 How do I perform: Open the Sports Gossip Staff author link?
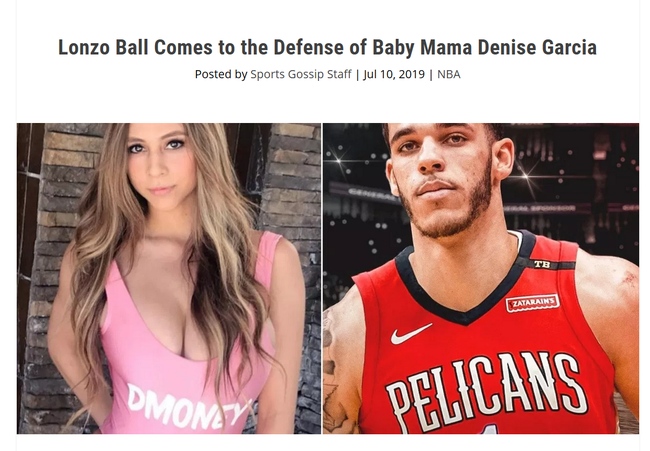[x=301, y=74]
